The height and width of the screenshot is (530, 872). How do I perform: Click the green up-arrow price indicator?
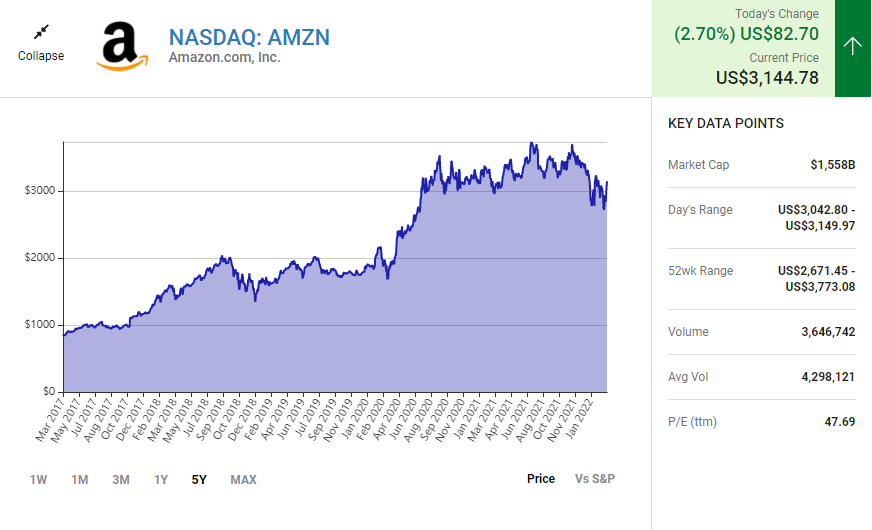pos(853,47)
